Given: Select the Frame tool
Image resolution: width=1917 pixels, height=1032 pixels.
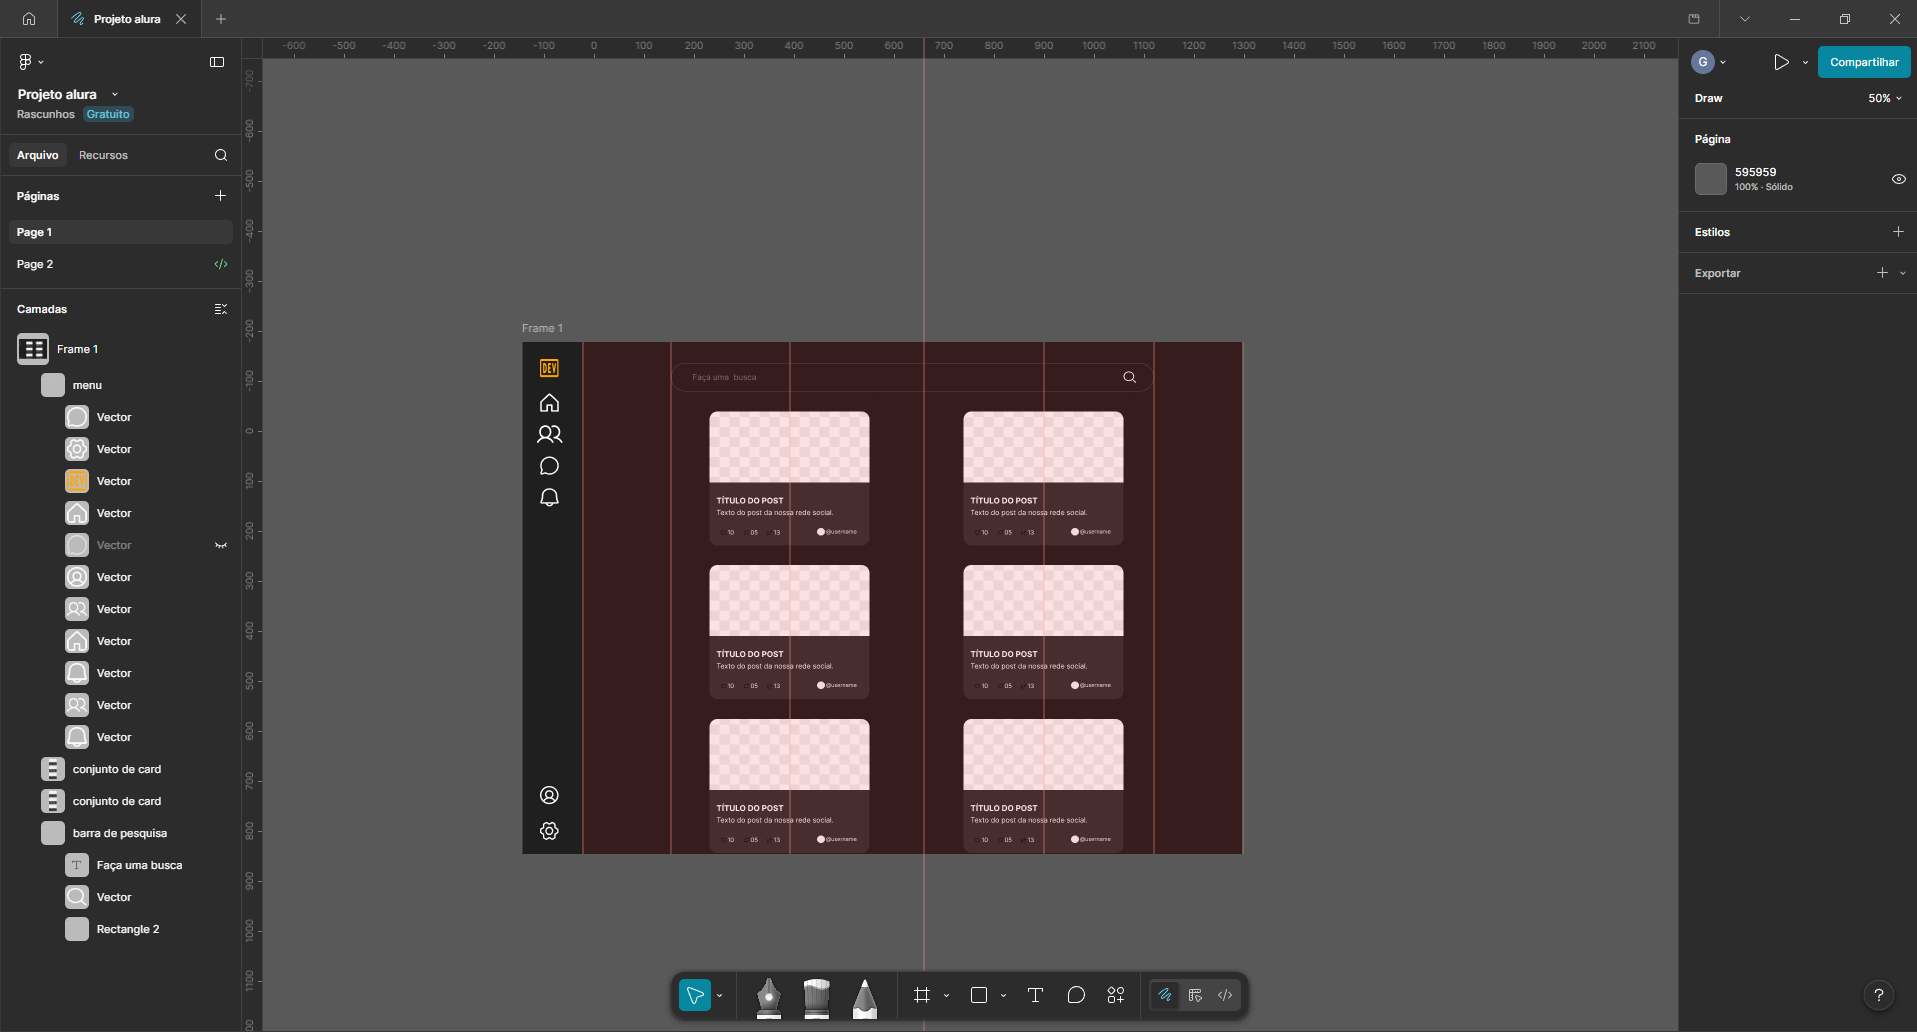Looking at the screenshot, I should (922, 995).
